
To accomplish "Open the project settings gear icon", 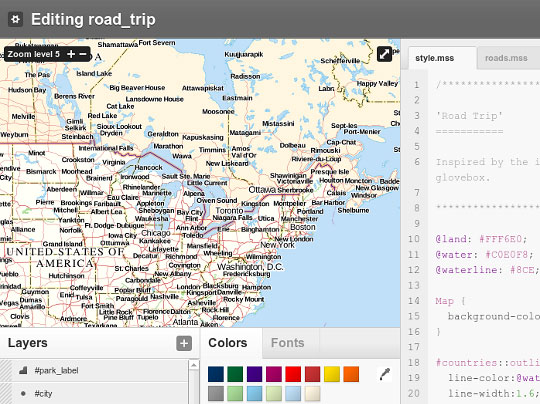I will [x=15, y=19].
